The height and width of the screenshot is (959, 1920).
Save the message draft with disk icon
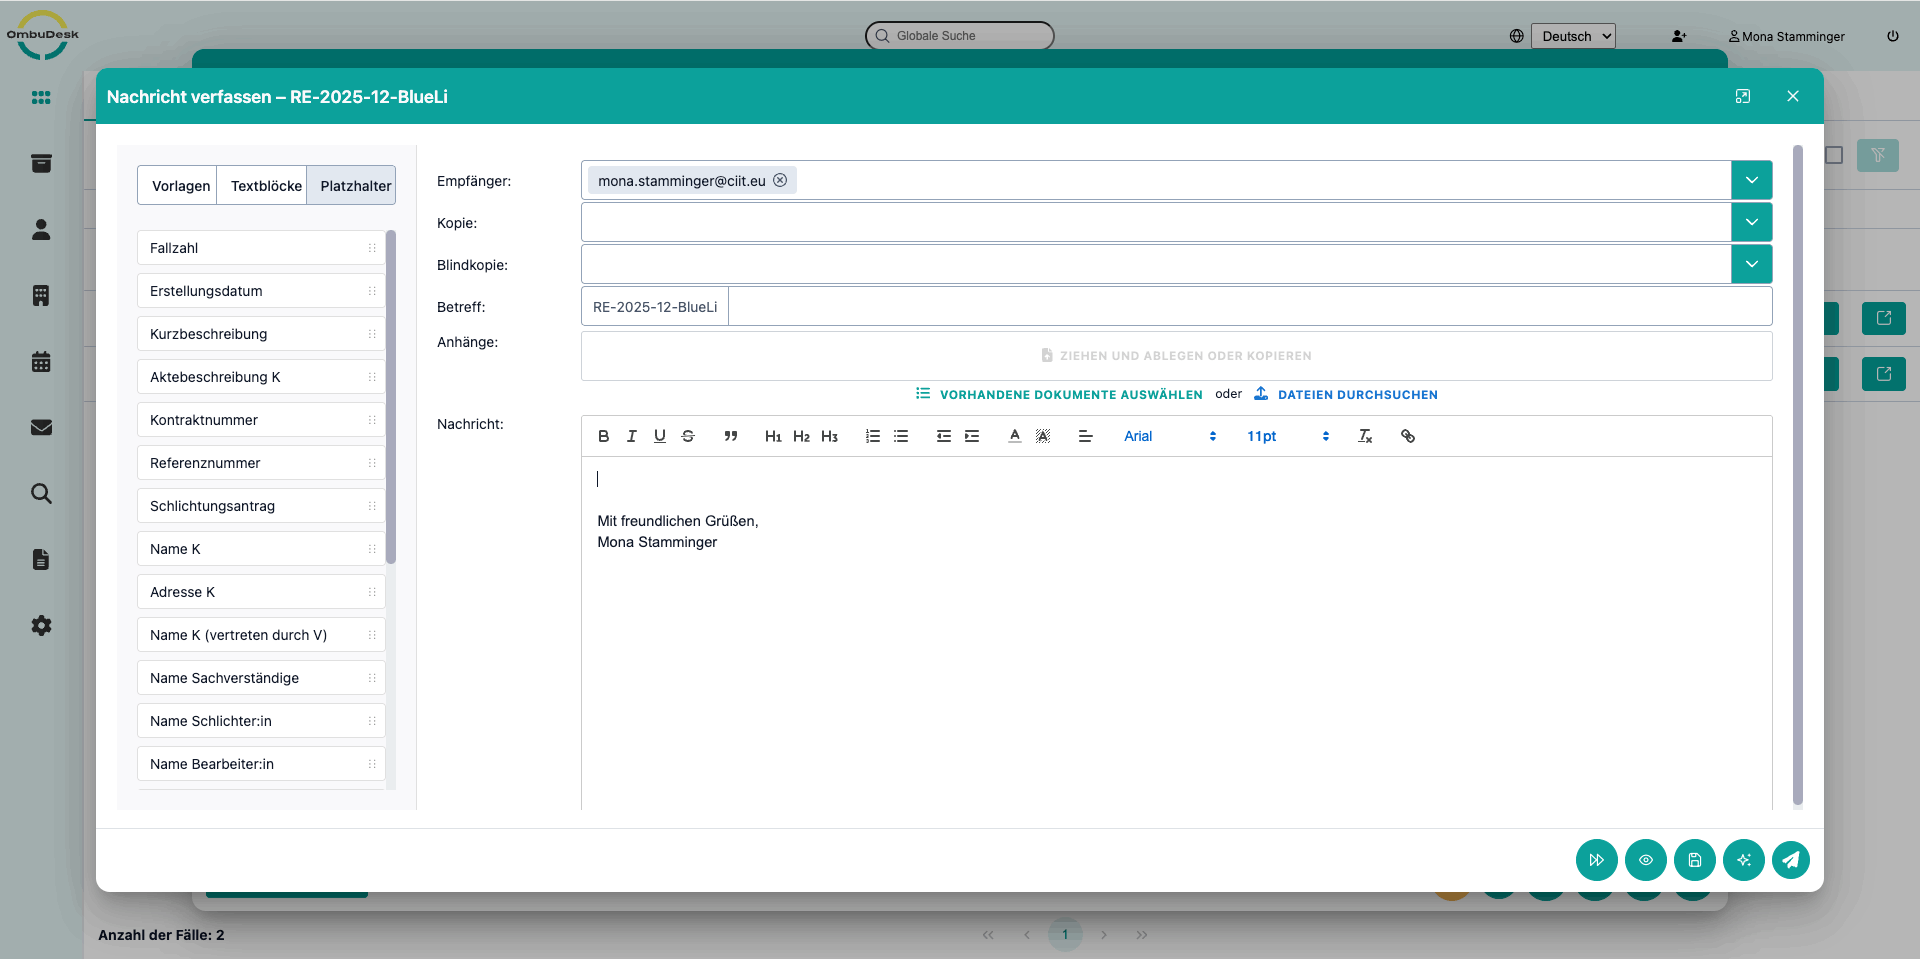[x=1694, y=860]
